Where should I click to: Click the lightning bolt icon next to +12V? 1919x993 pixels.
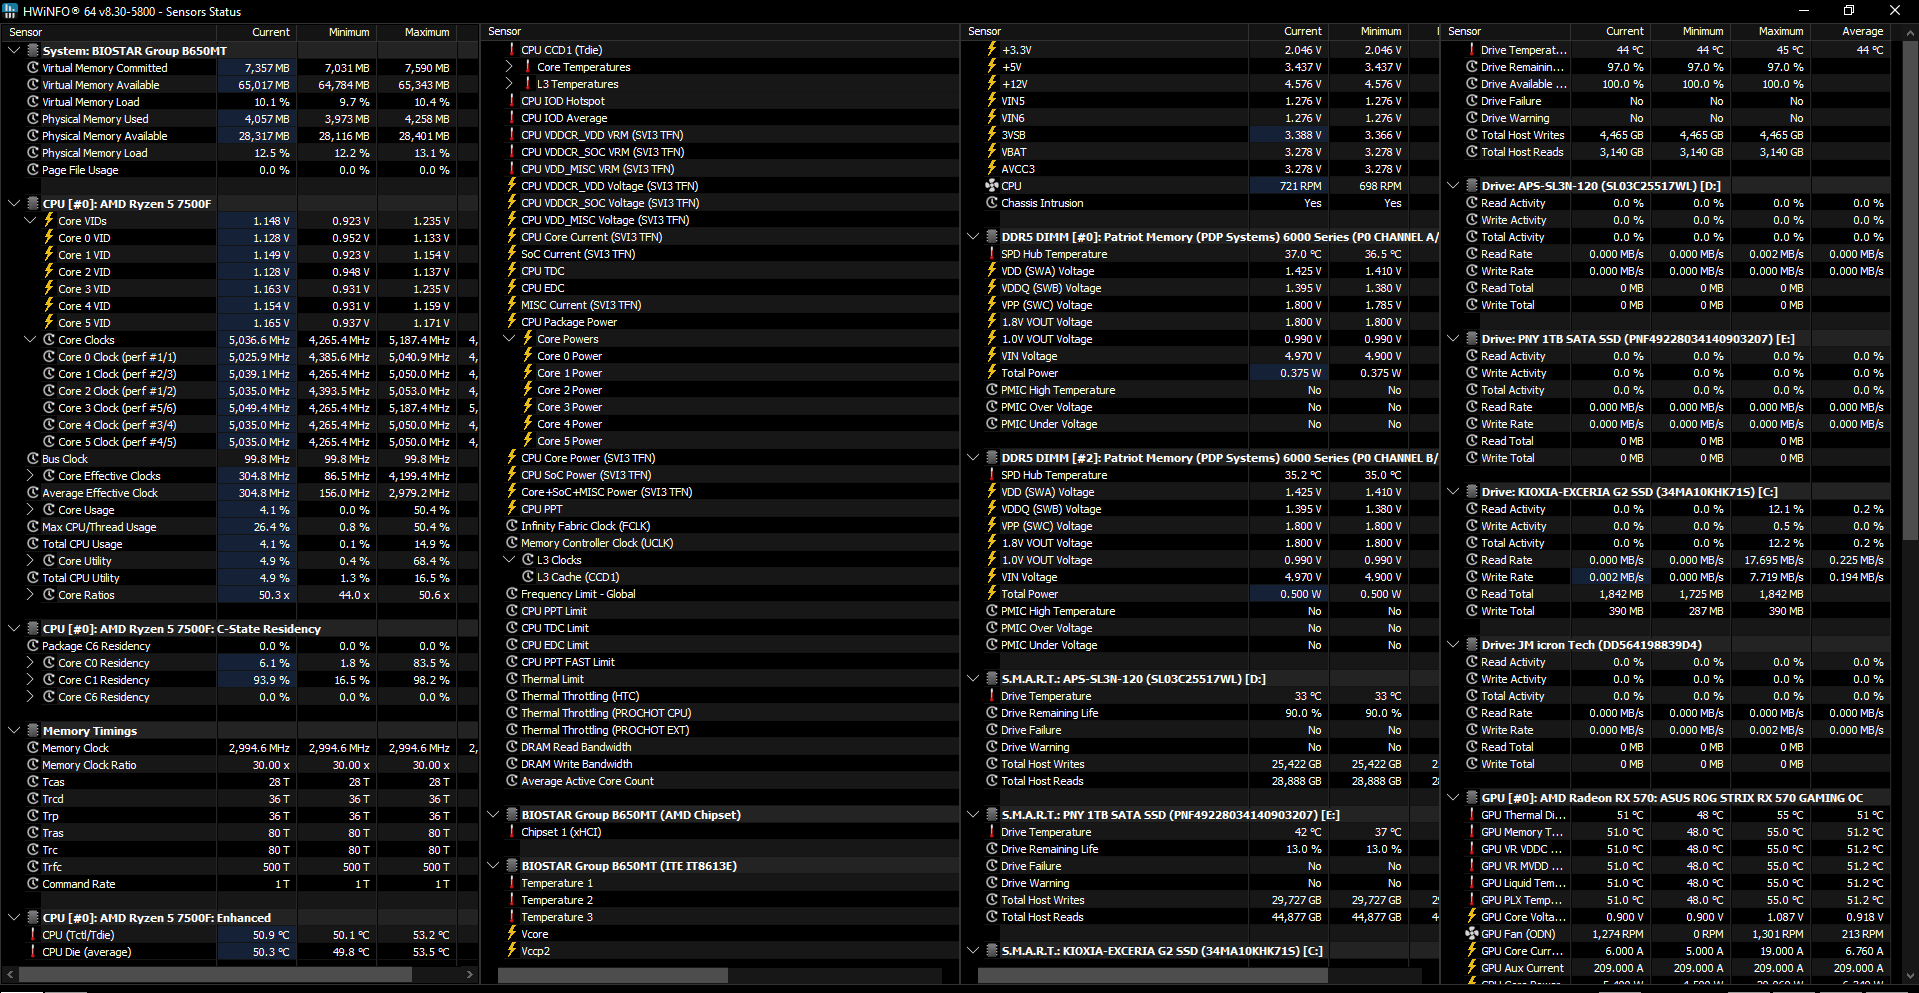coord(992,84)
